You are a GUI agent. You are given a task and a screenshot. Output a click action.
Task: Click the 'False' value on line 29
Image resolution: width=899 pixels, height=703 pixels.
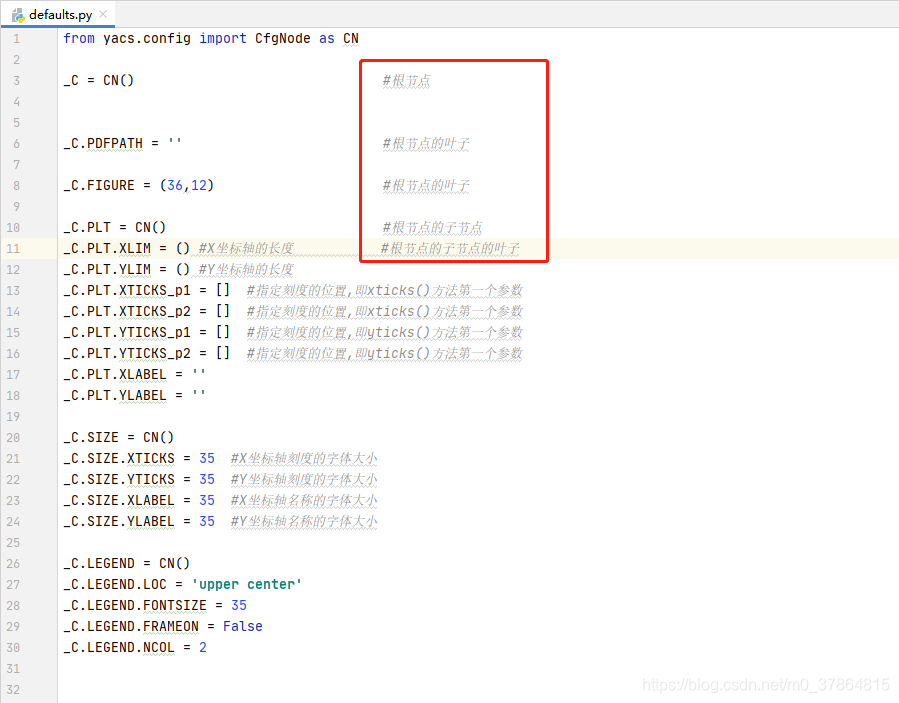coord(243,626)
